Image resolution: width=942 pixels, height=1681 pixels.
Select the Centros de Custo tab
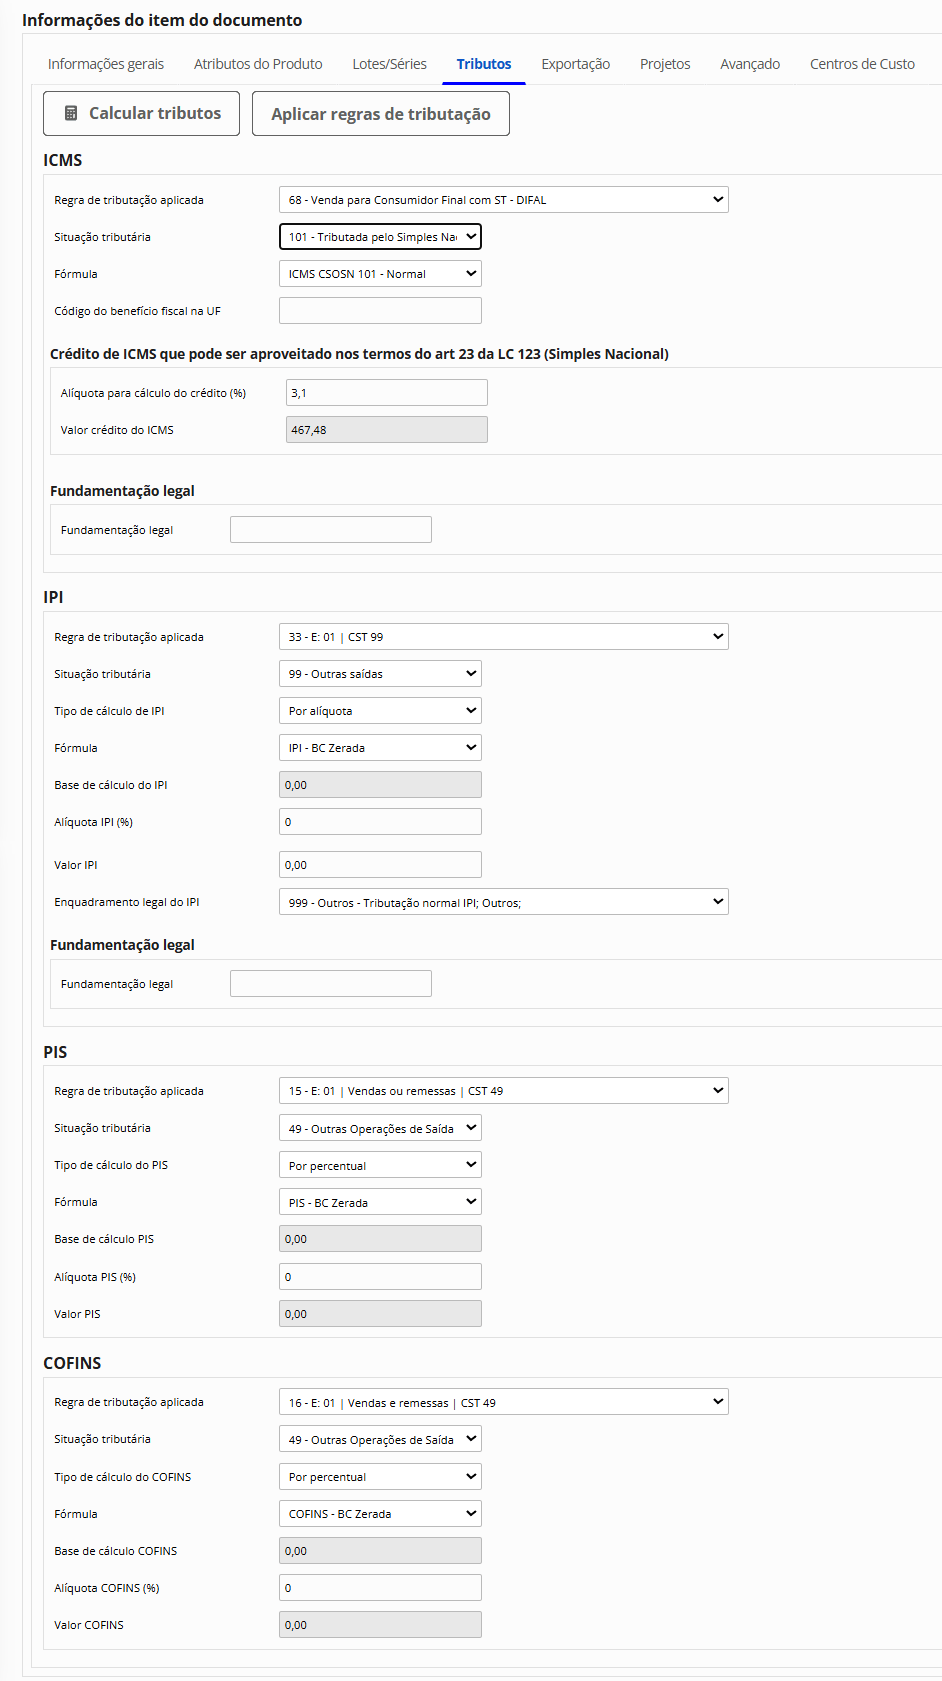click(x=862, y=64)
